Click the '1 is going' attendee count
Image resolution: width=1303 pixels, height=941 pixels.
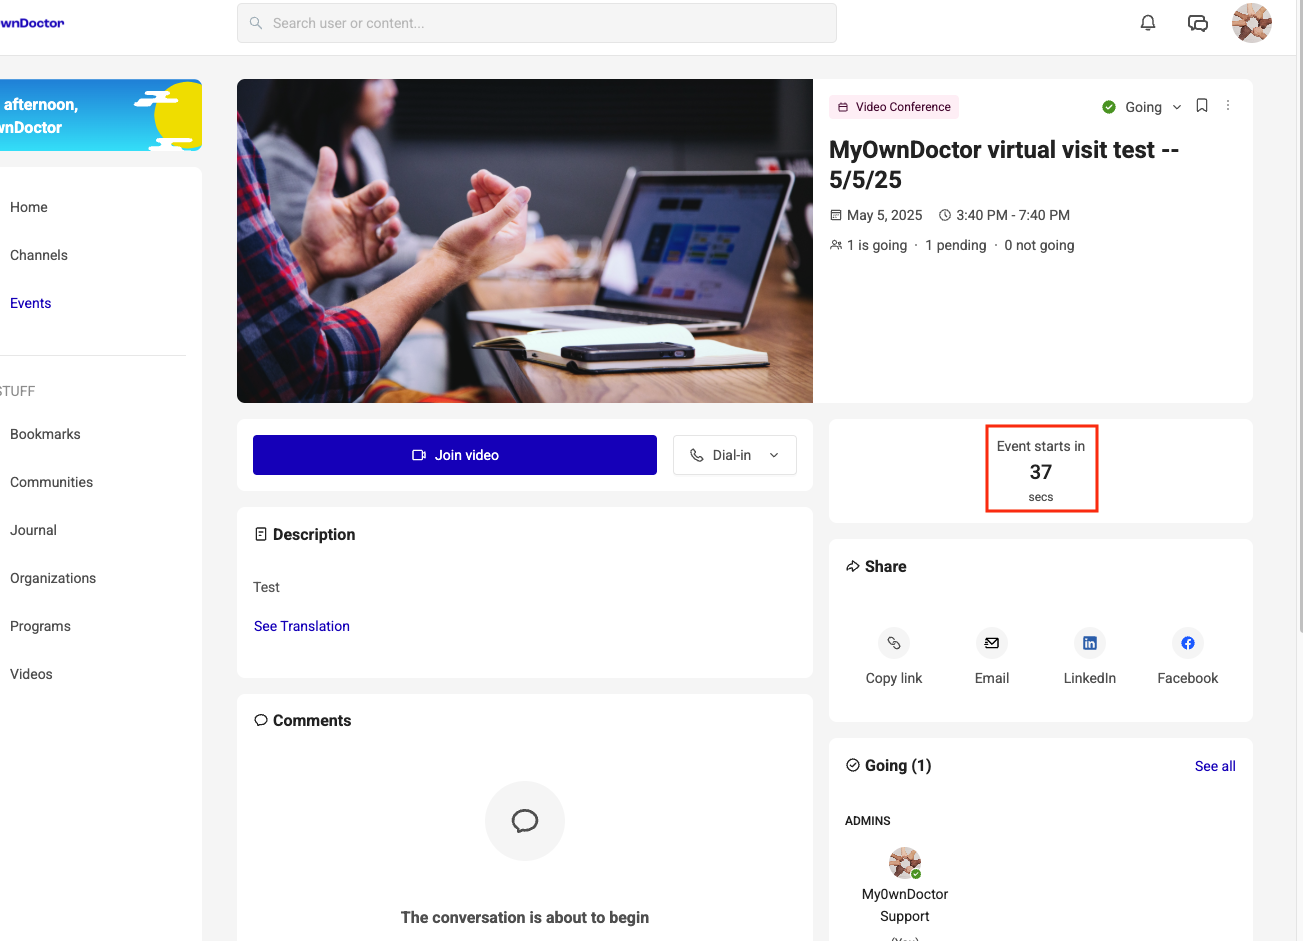tap(877, 245)
